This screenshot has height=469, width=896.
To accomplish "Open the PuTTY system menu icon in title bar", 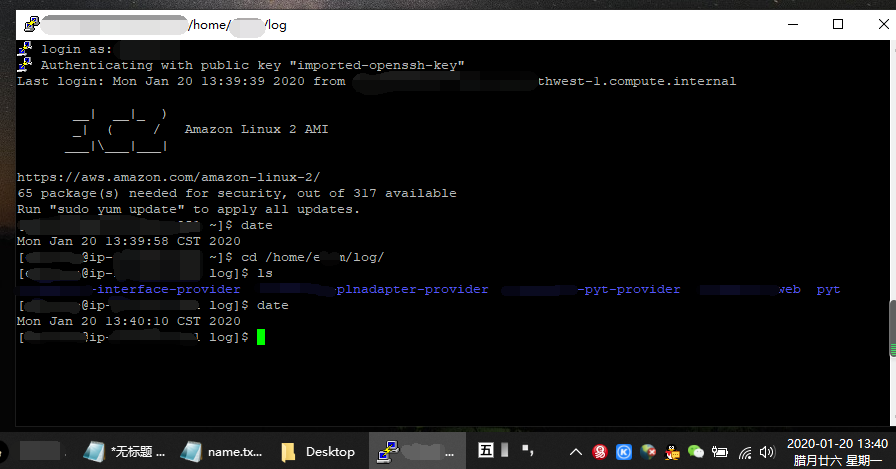I will 31,25.
